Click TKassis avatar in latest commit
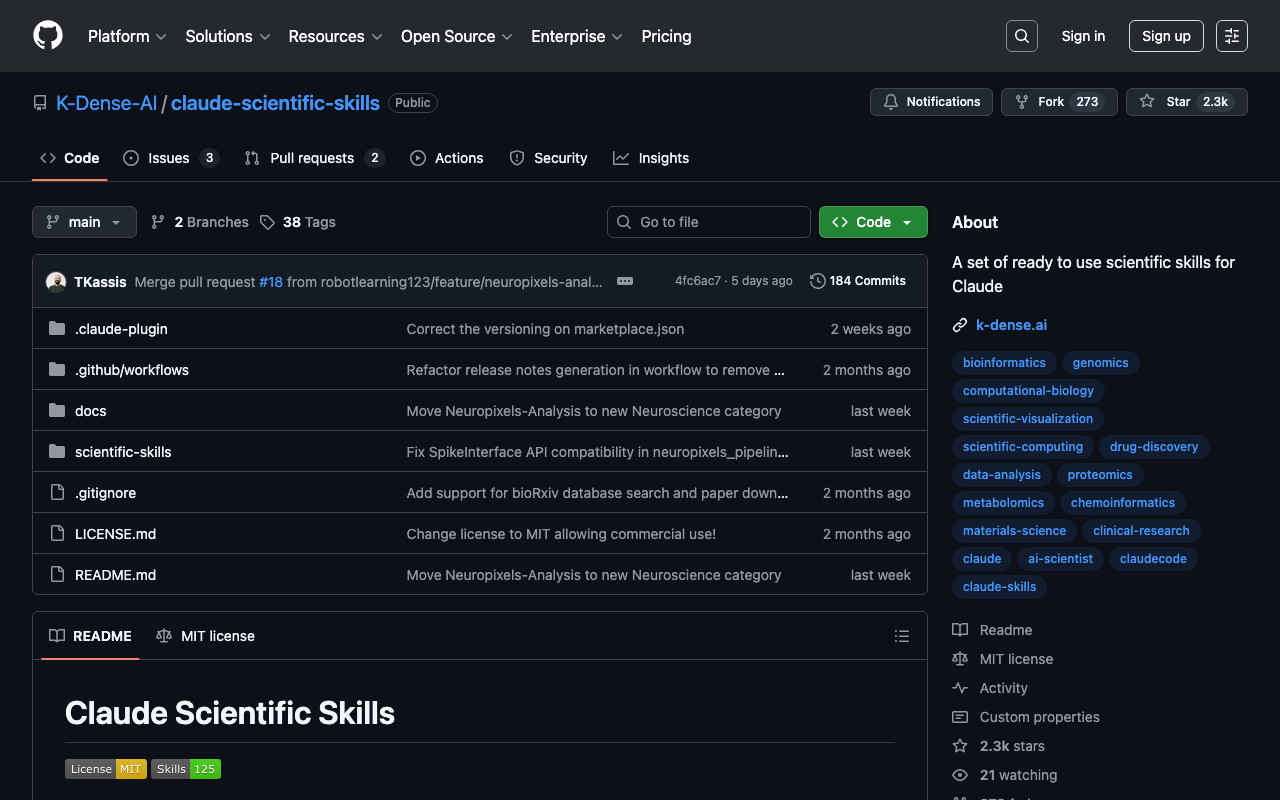This screenshot has height=800, width=1280. click(56, 282)
